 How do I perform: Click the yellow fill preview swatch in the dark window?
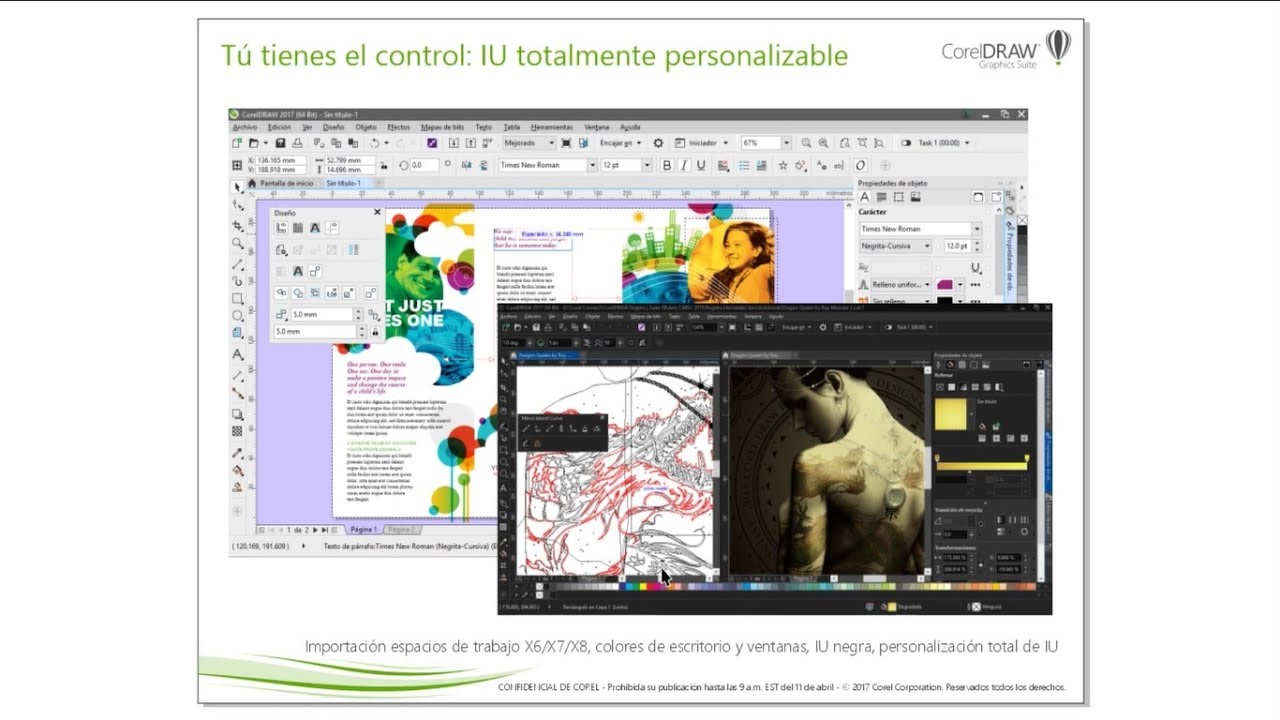[951, 413]
